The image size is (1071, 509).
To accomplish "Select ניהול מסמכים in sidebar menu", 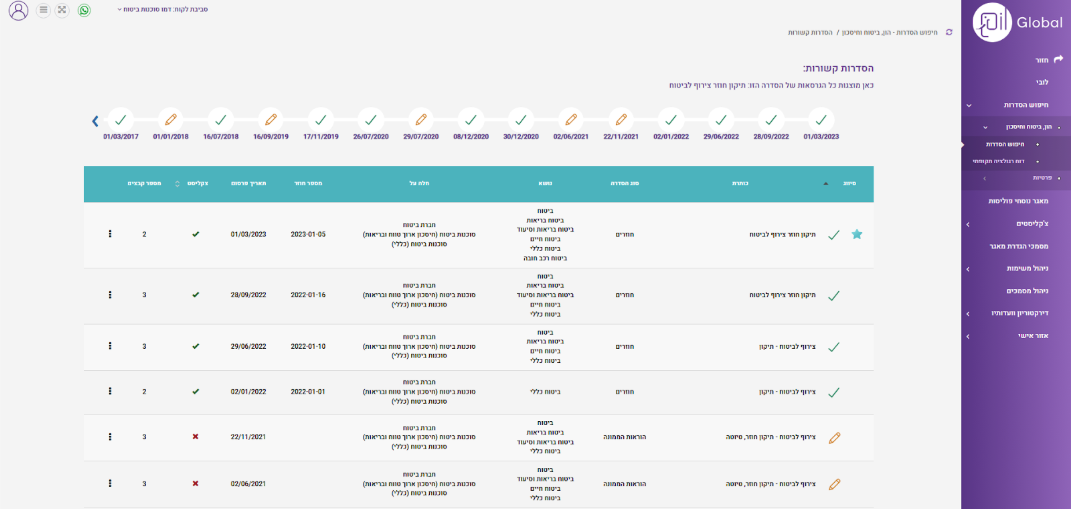I will pyautogui.click(x=1027, y=290).
